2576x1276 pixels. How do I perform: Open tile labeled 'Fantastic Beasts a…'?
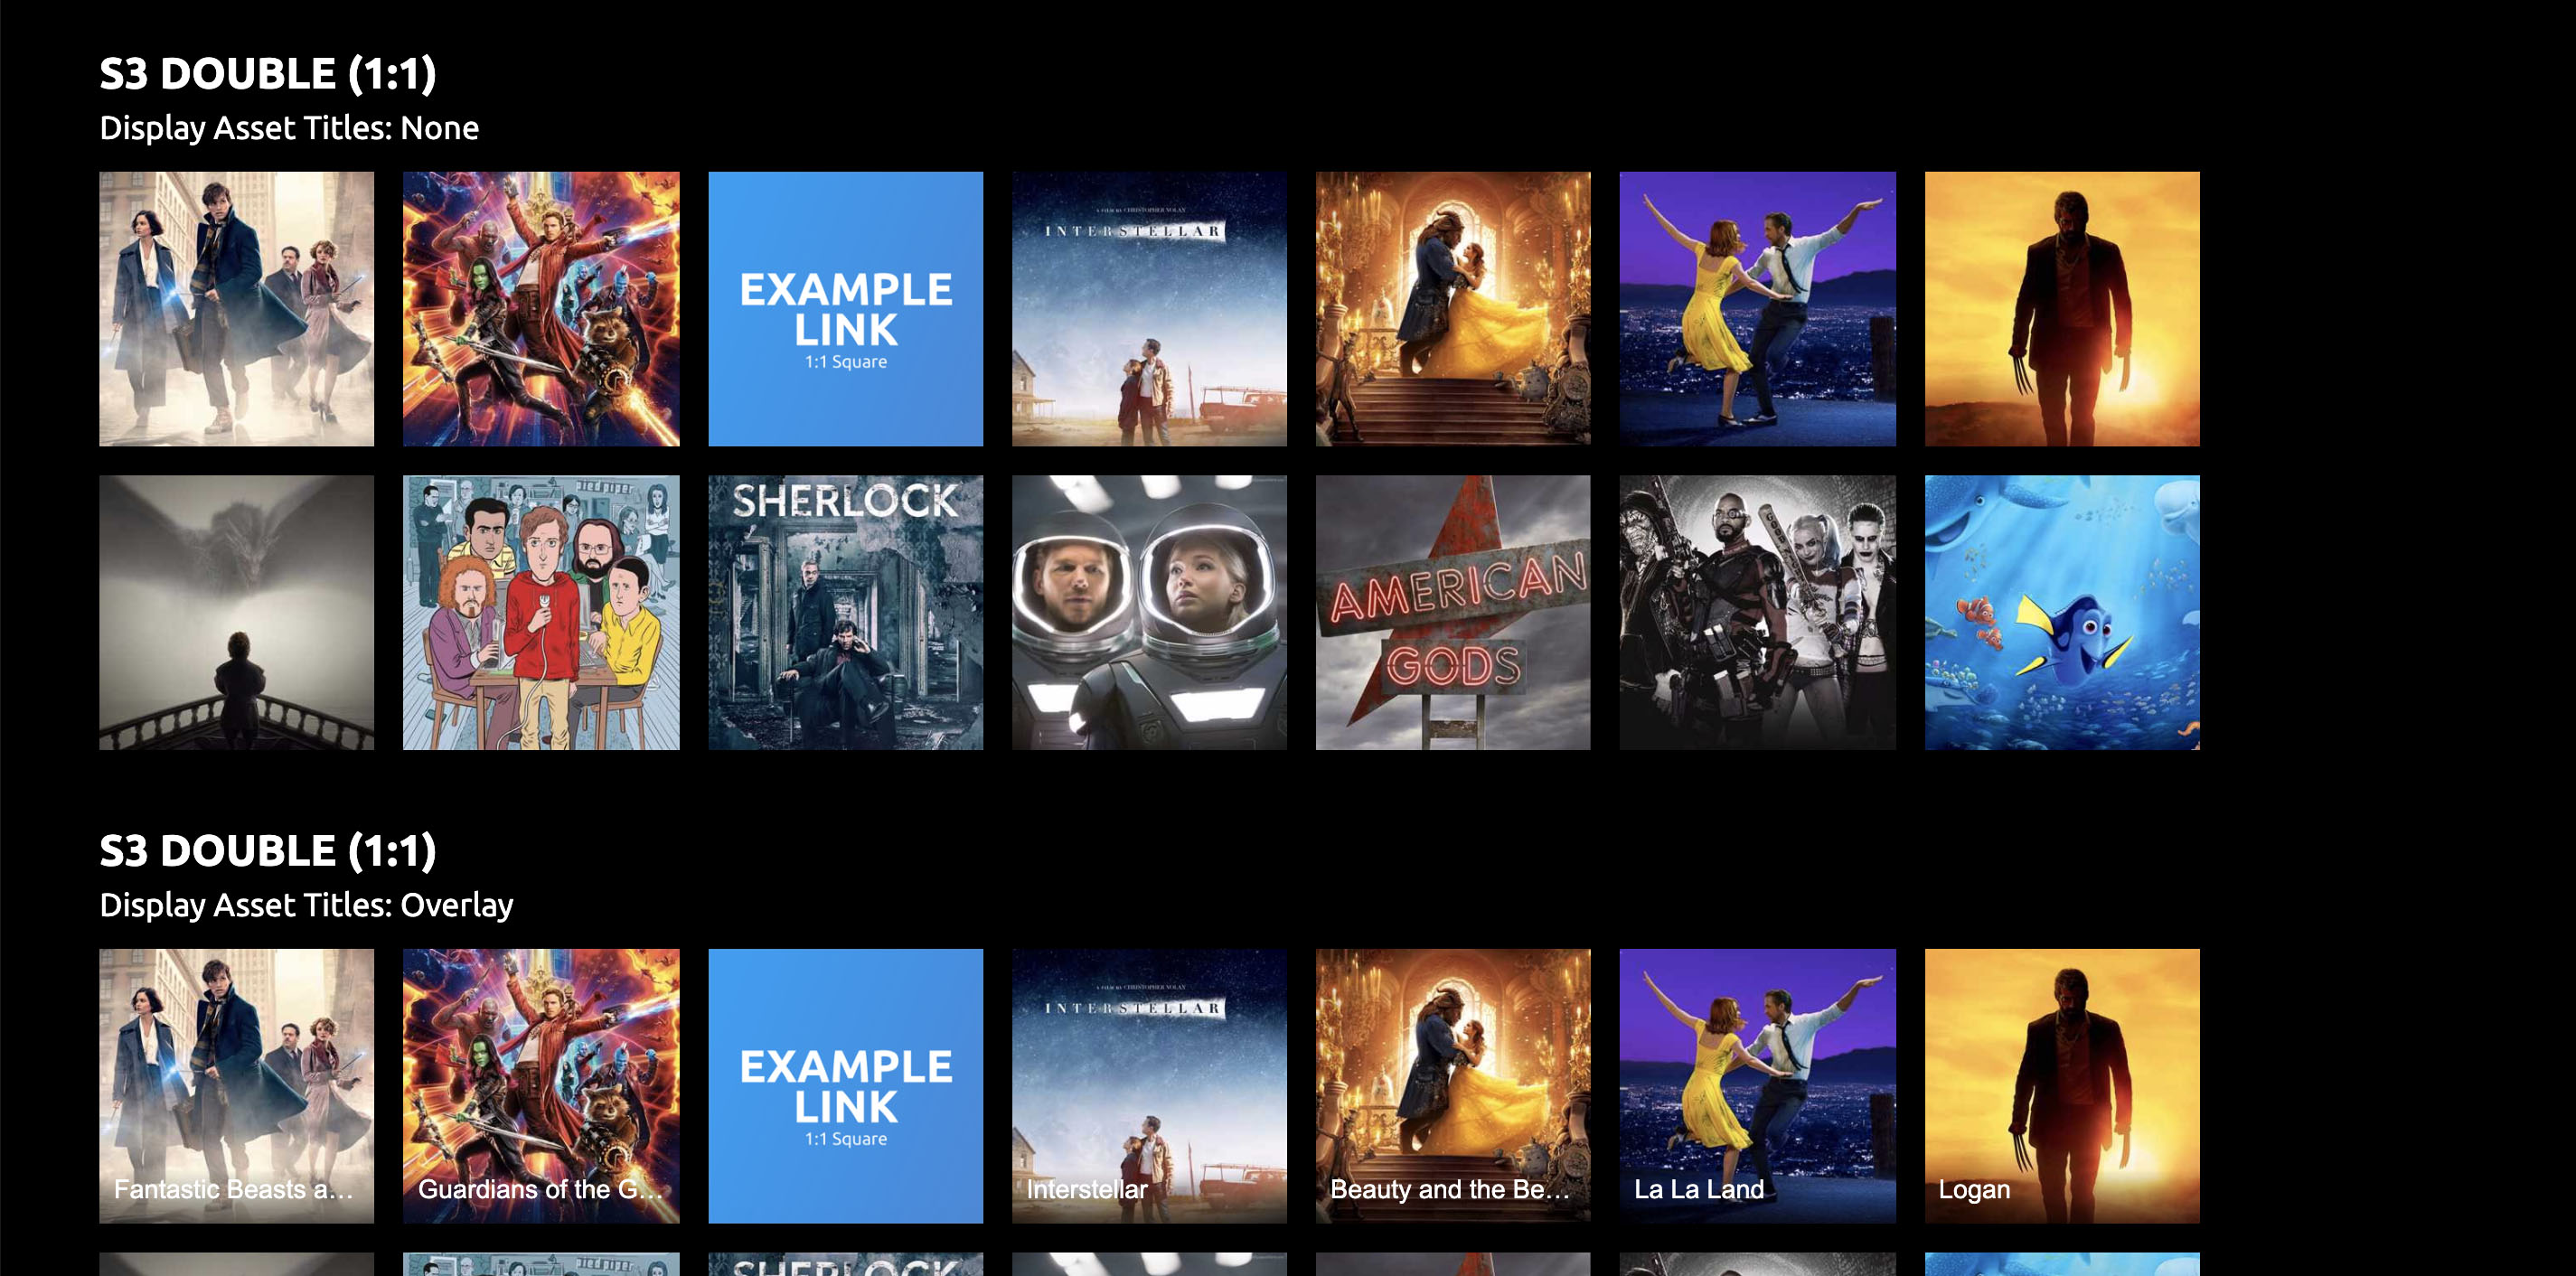(236, 1086)
